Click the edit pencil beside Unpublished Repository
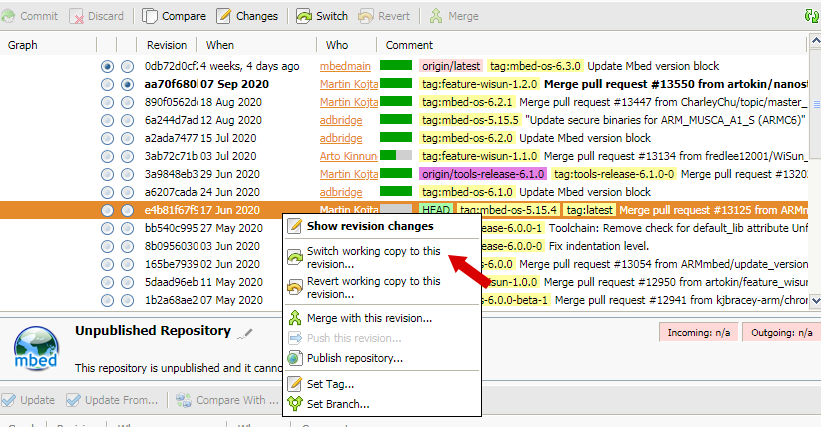Screen dimensions: 821x427 pos(245,333)
